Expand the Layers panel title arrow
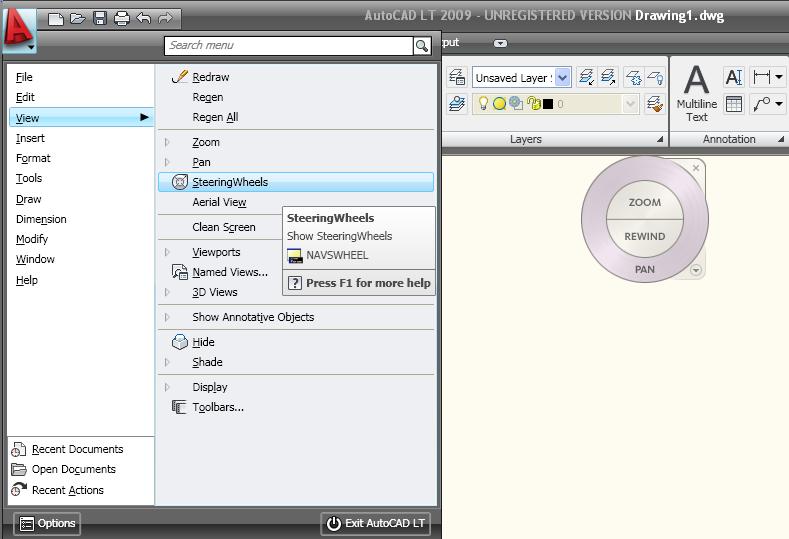This screenshot has height=539, width=789. tap(660, 139)
